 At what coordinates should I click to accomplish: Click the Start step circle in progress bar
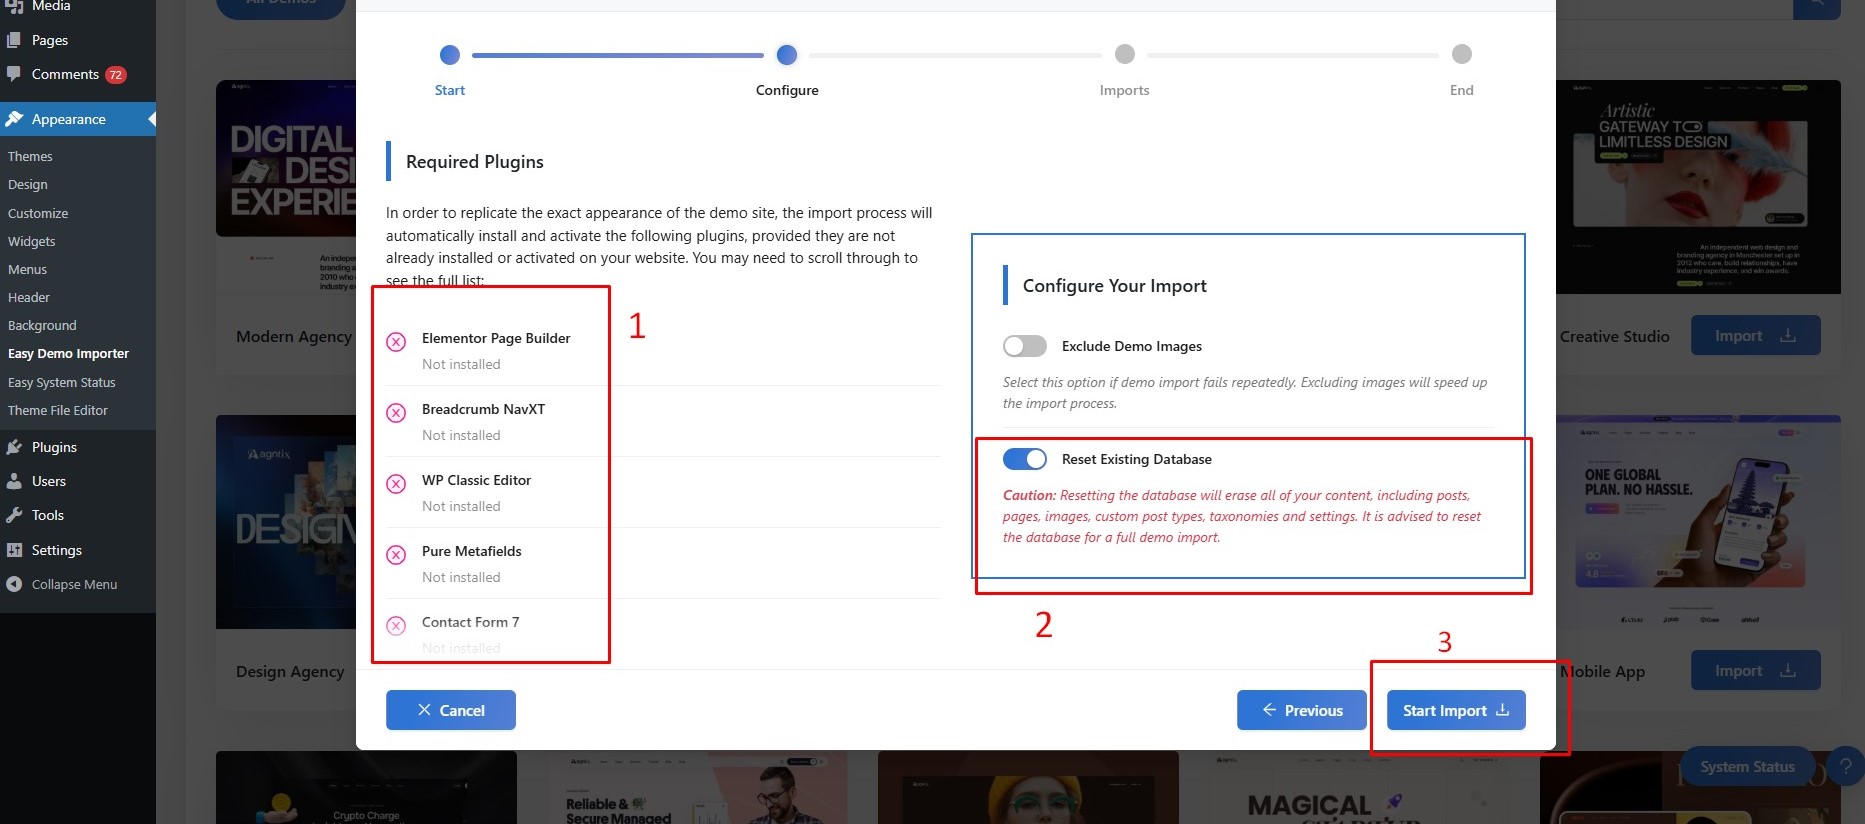(x=450, y=55)
